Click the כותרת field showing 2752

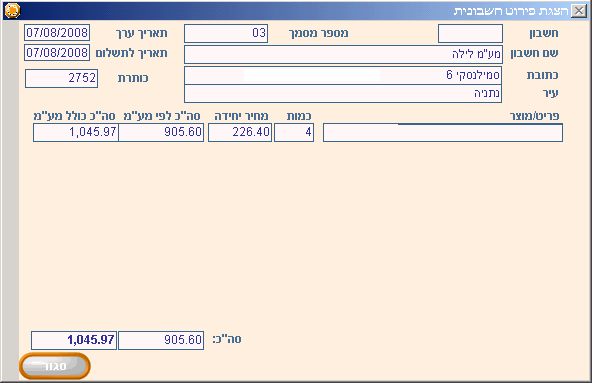[62, 78]
